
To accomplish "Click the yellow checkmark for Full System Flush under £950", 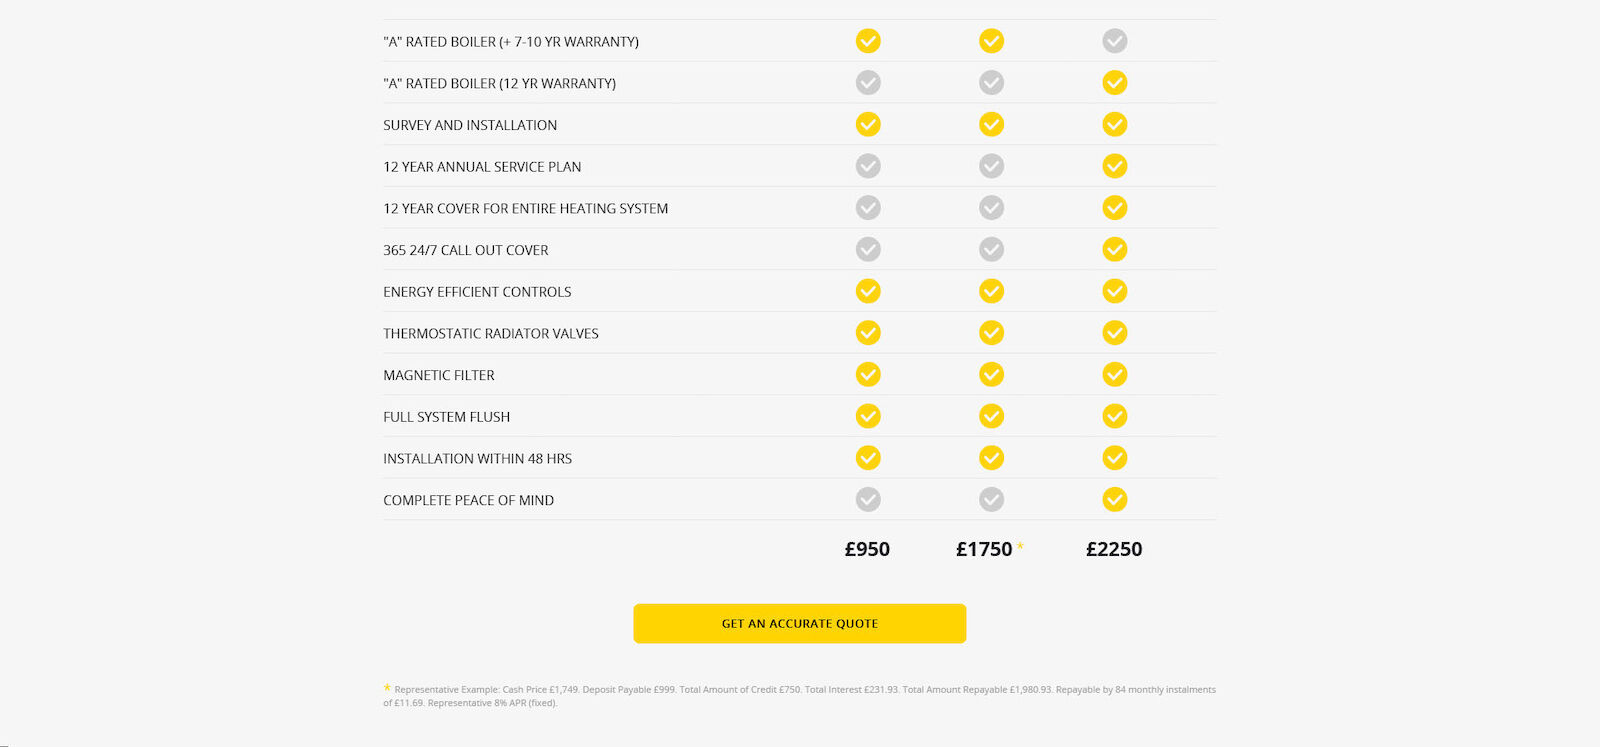I will pos(868,416).
